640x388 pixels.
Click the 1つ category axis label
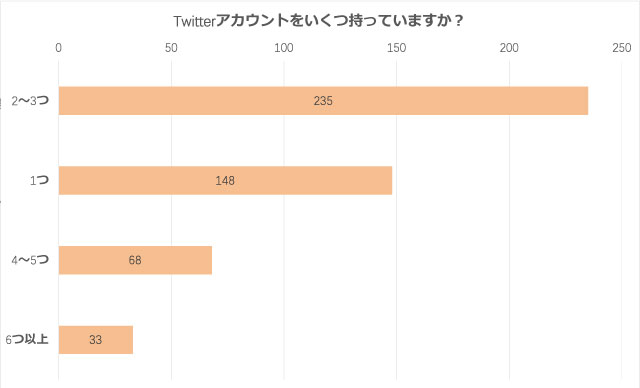coord(39,180)
